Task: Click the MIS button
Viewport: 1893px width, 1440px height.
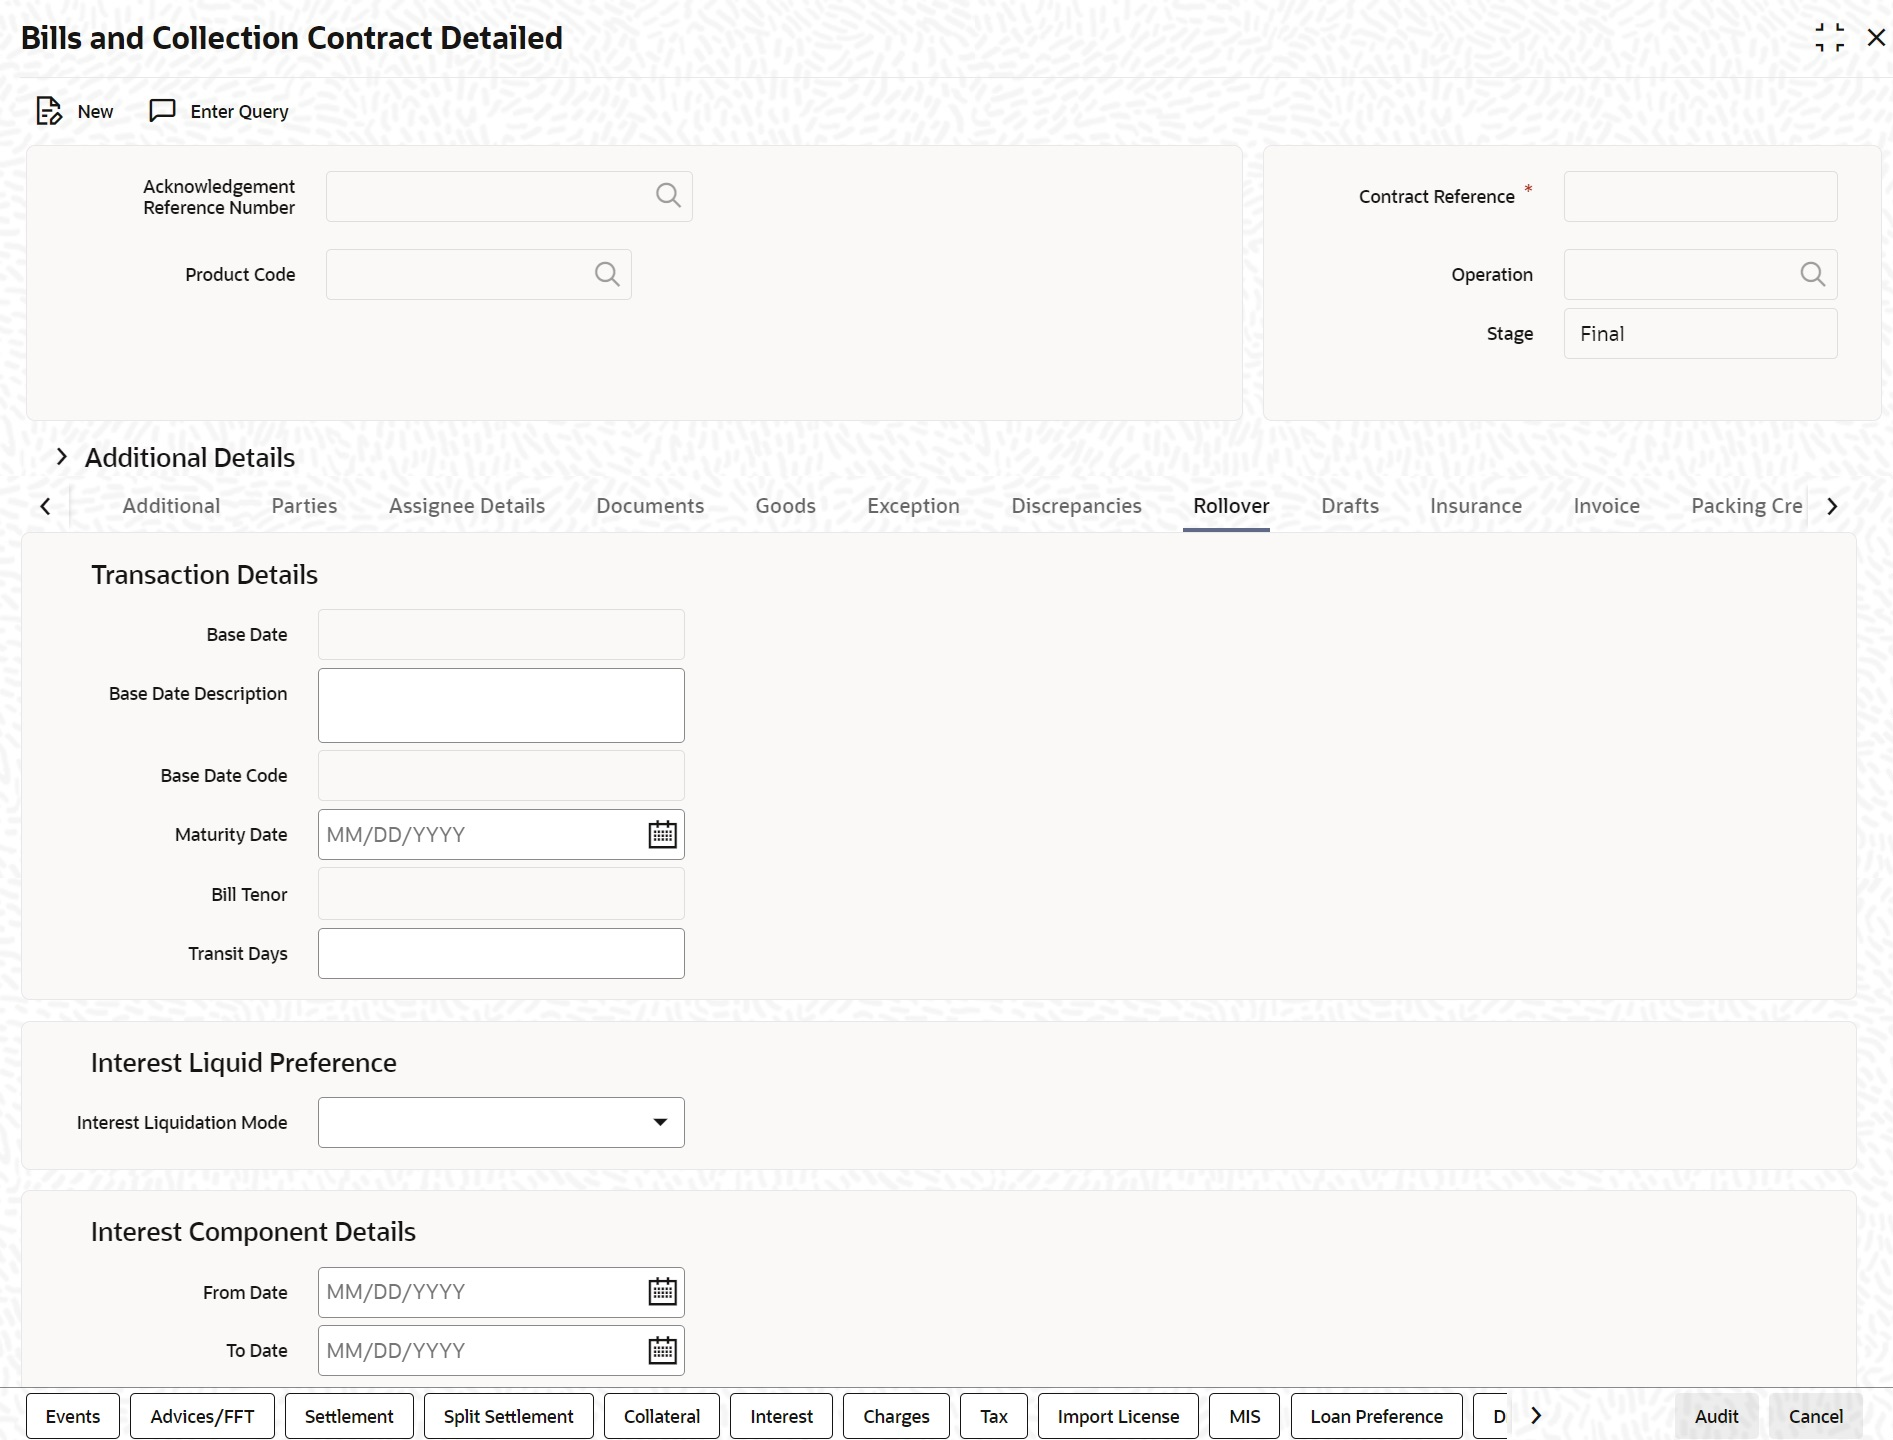Action: coord(1244,1416)
